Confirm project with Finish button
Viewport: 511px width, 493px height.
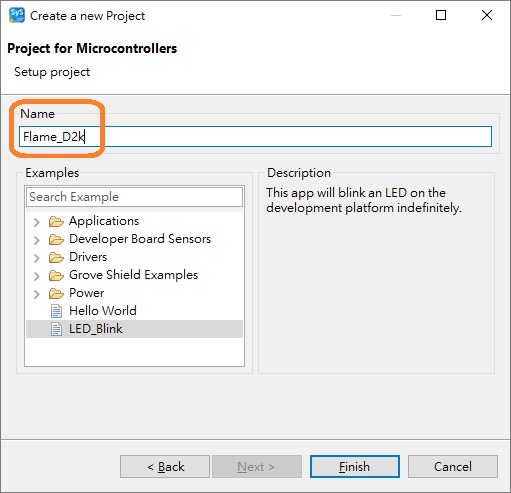pyautogui.click(x=355, y=466)
